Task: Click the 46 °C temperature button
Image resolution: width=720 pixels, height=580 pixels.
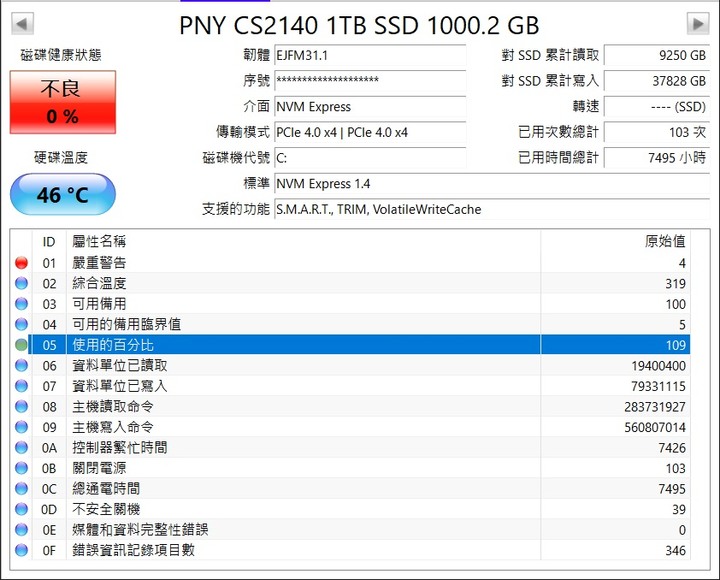Action: (63, 194)
